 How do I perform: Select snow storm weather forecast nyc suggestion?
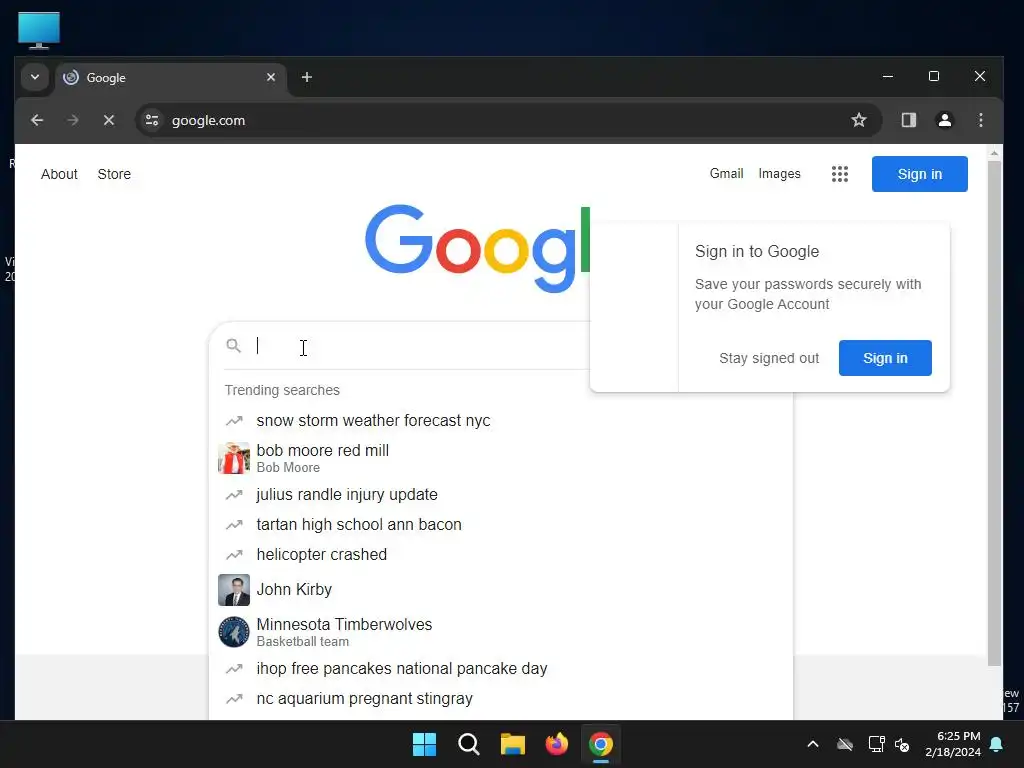pos(501,421)
